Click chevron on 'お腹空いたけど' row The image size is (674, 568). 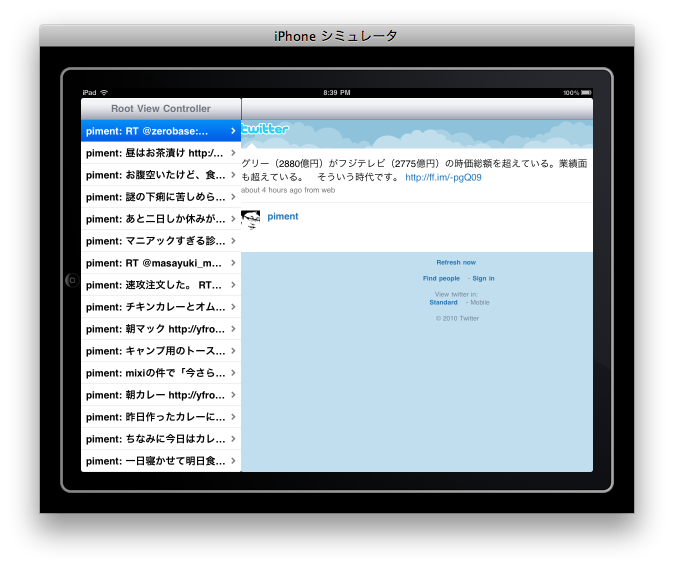233,175
